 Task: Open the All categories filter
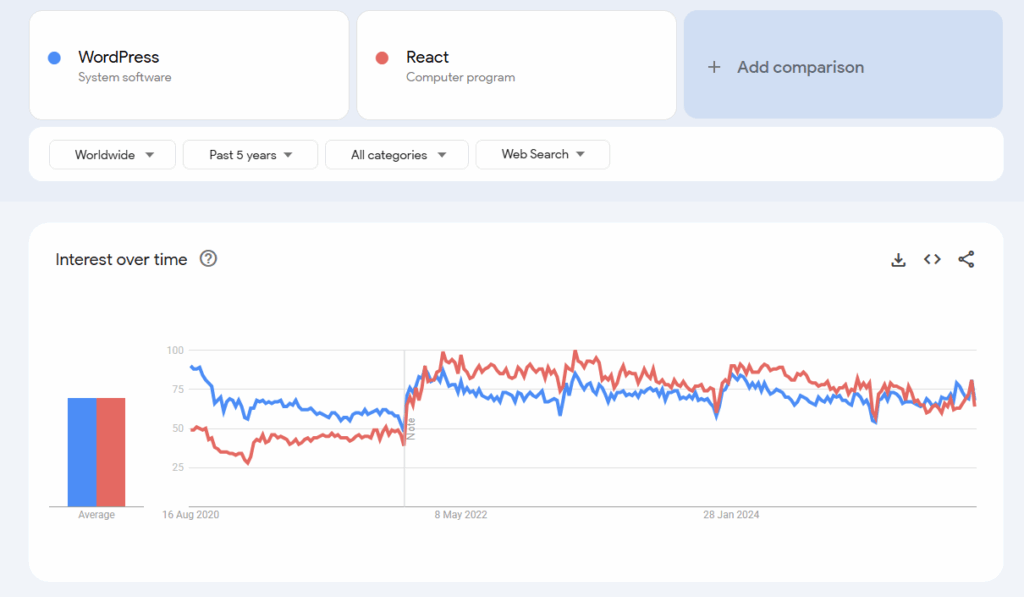[397, 155]
